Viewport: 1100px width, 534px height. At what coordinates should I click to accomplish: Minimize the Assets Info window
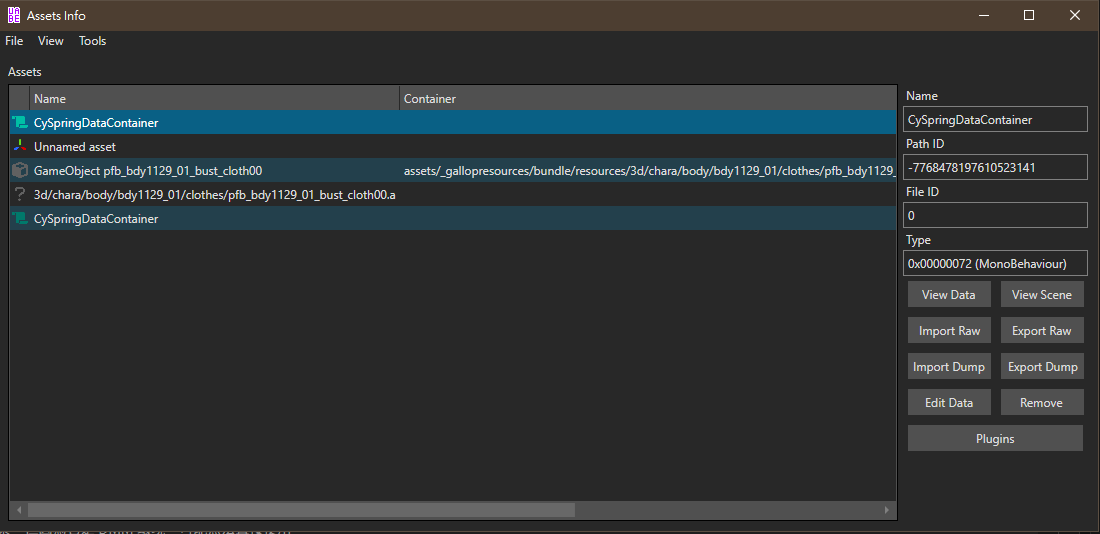pyautogui.click(x=984, y=15)
